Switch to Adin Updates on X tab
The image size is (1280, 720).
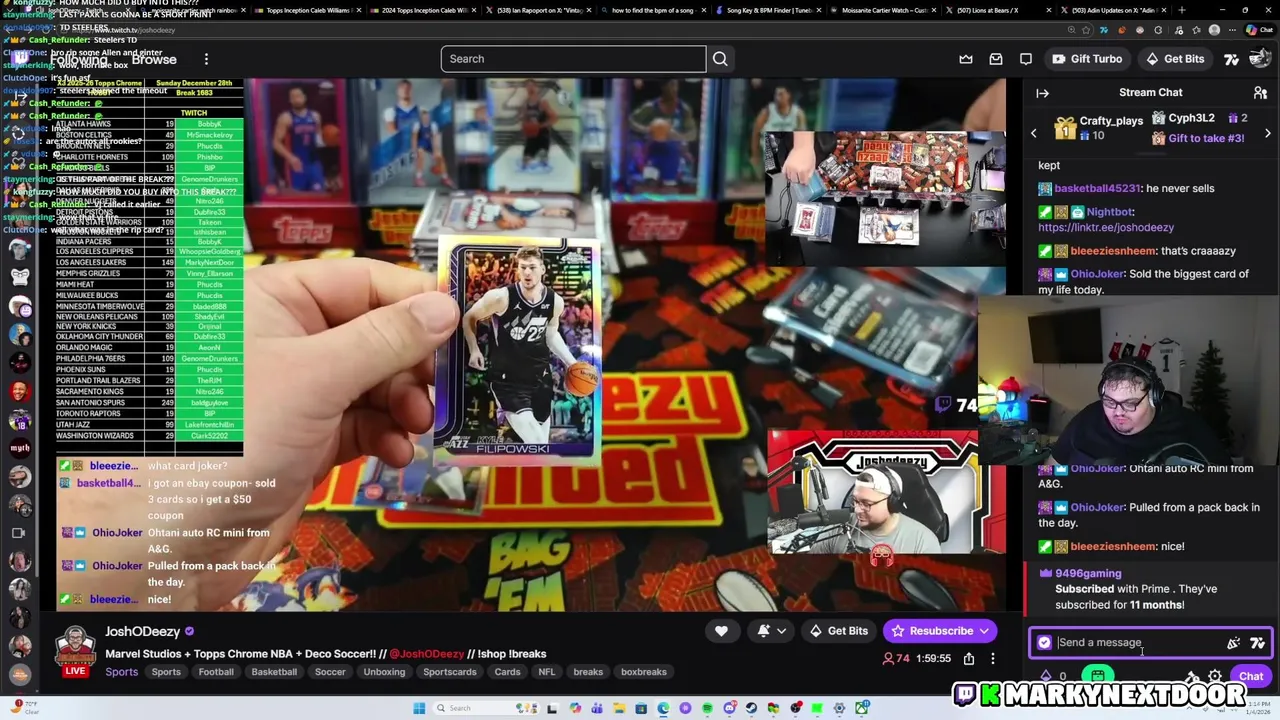(1114, 10)
